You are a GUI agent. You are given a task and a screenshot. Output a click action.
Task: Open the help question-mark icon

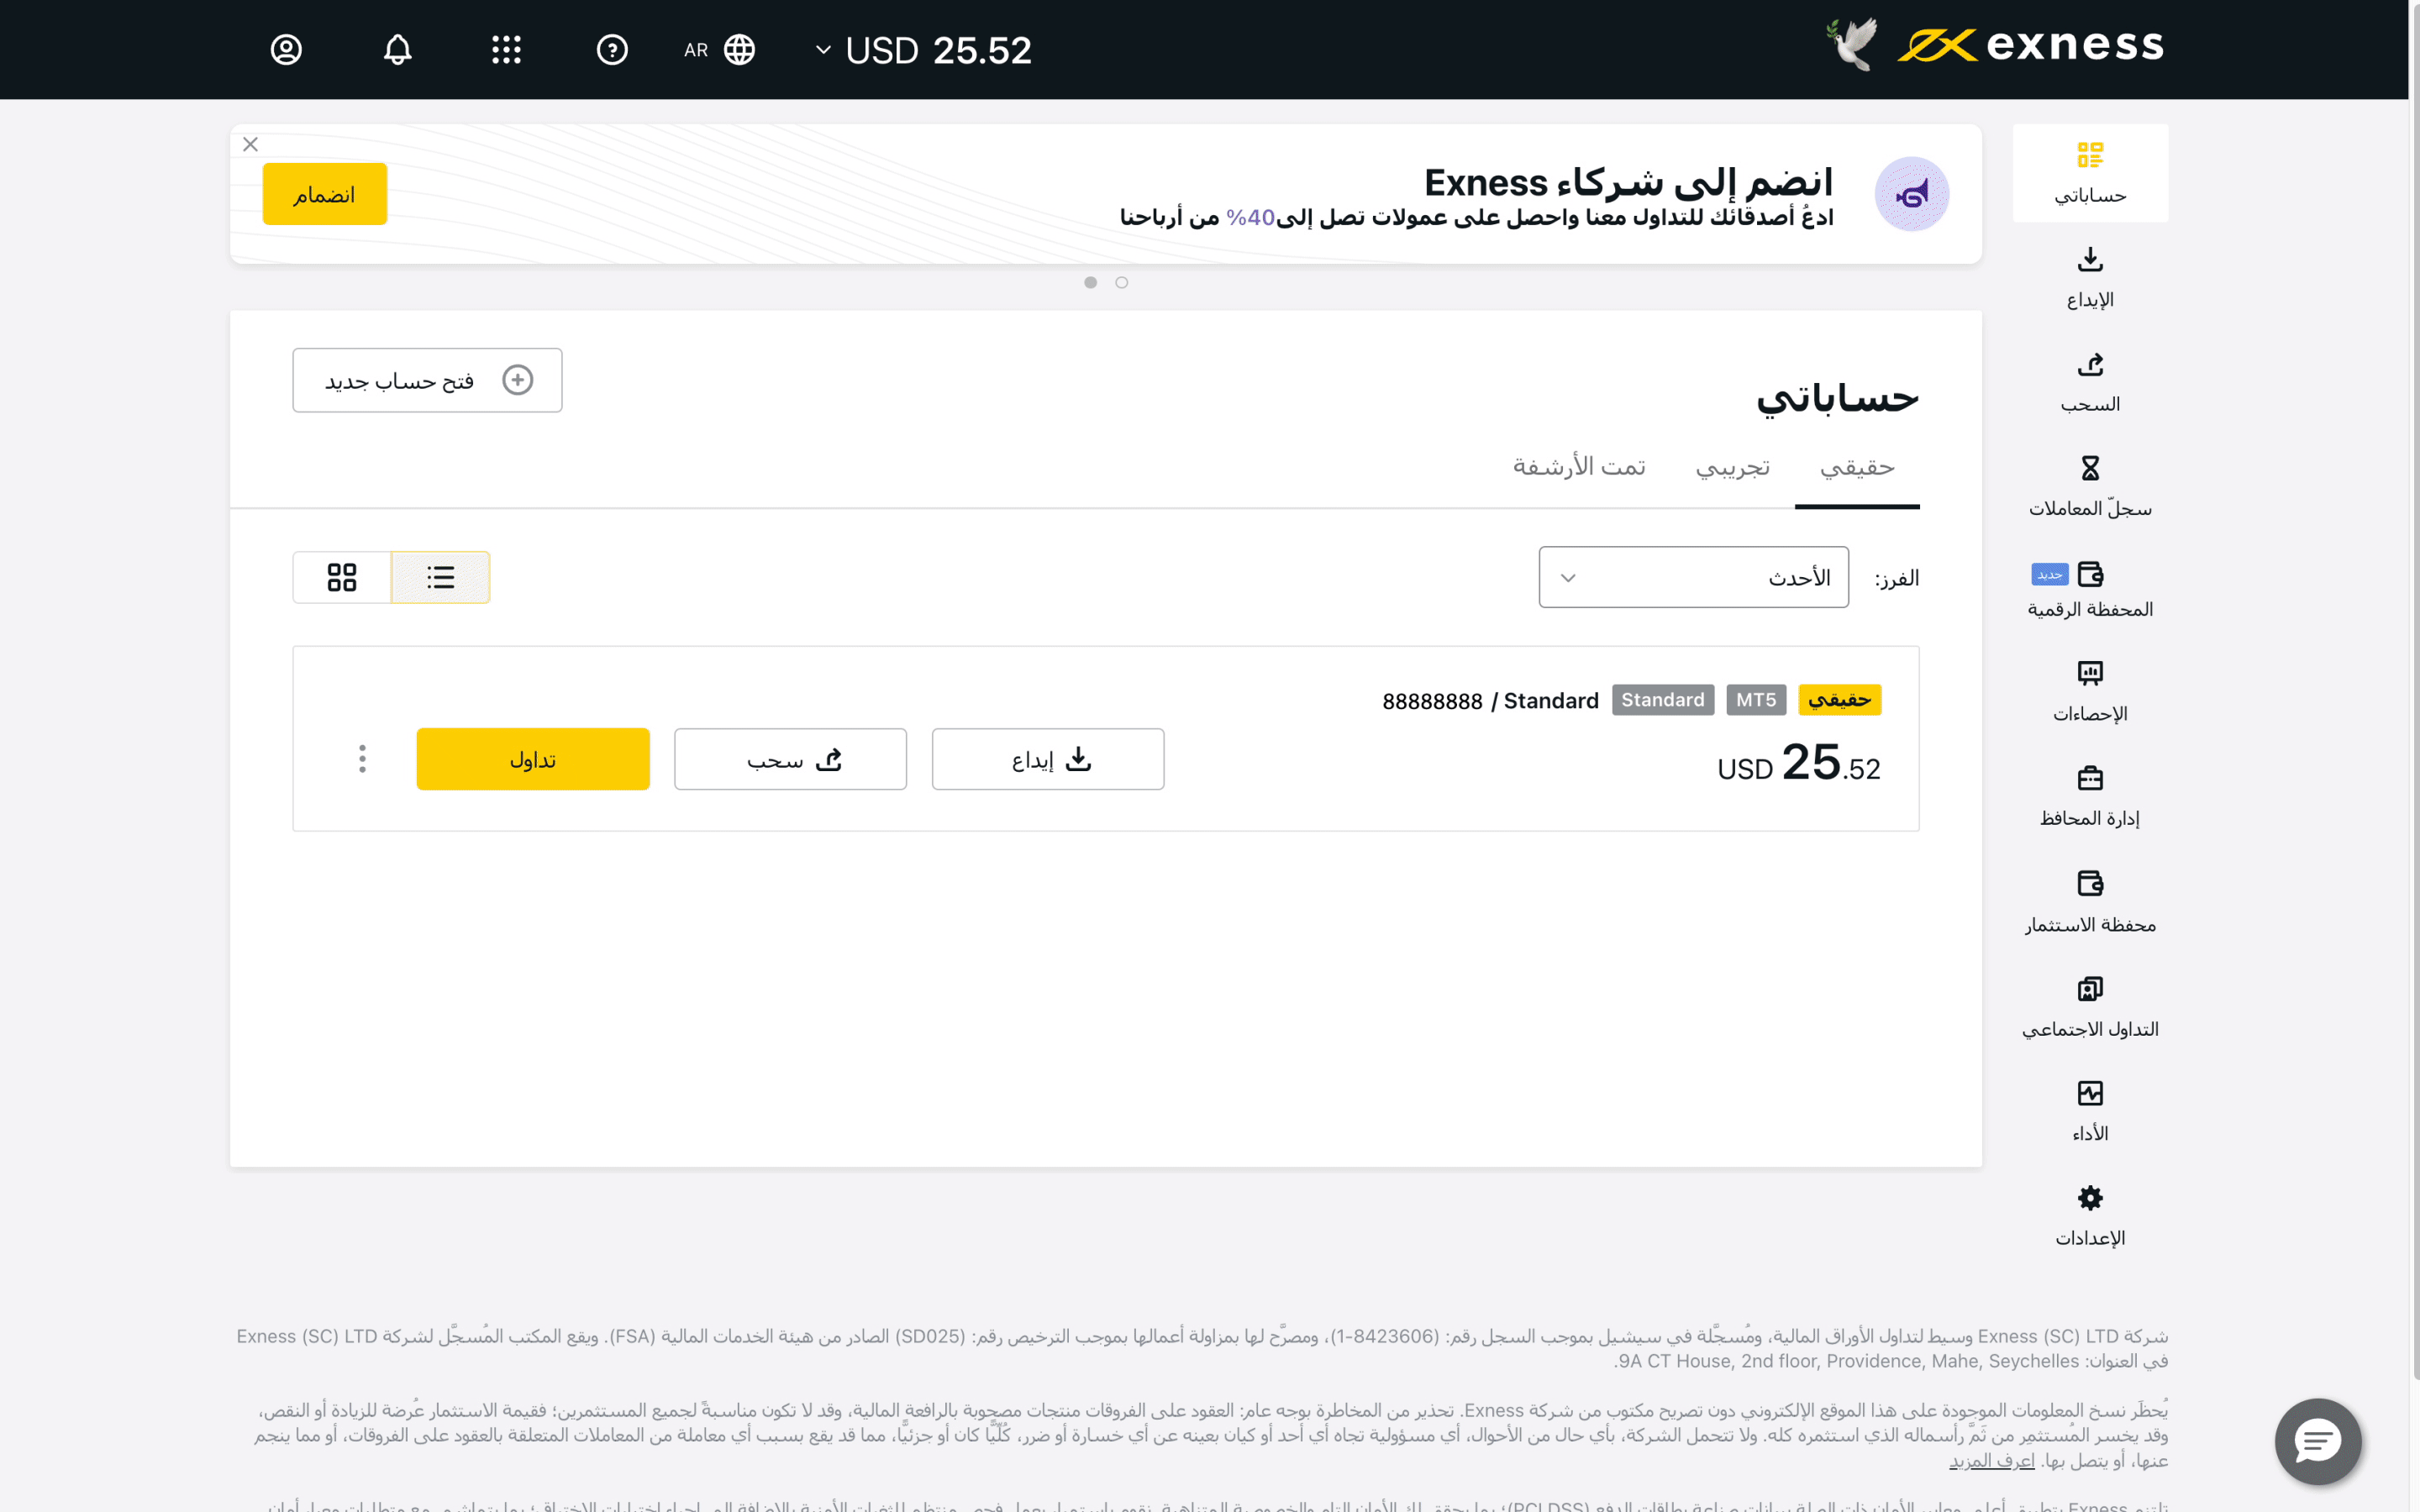(x=611, y=49)
